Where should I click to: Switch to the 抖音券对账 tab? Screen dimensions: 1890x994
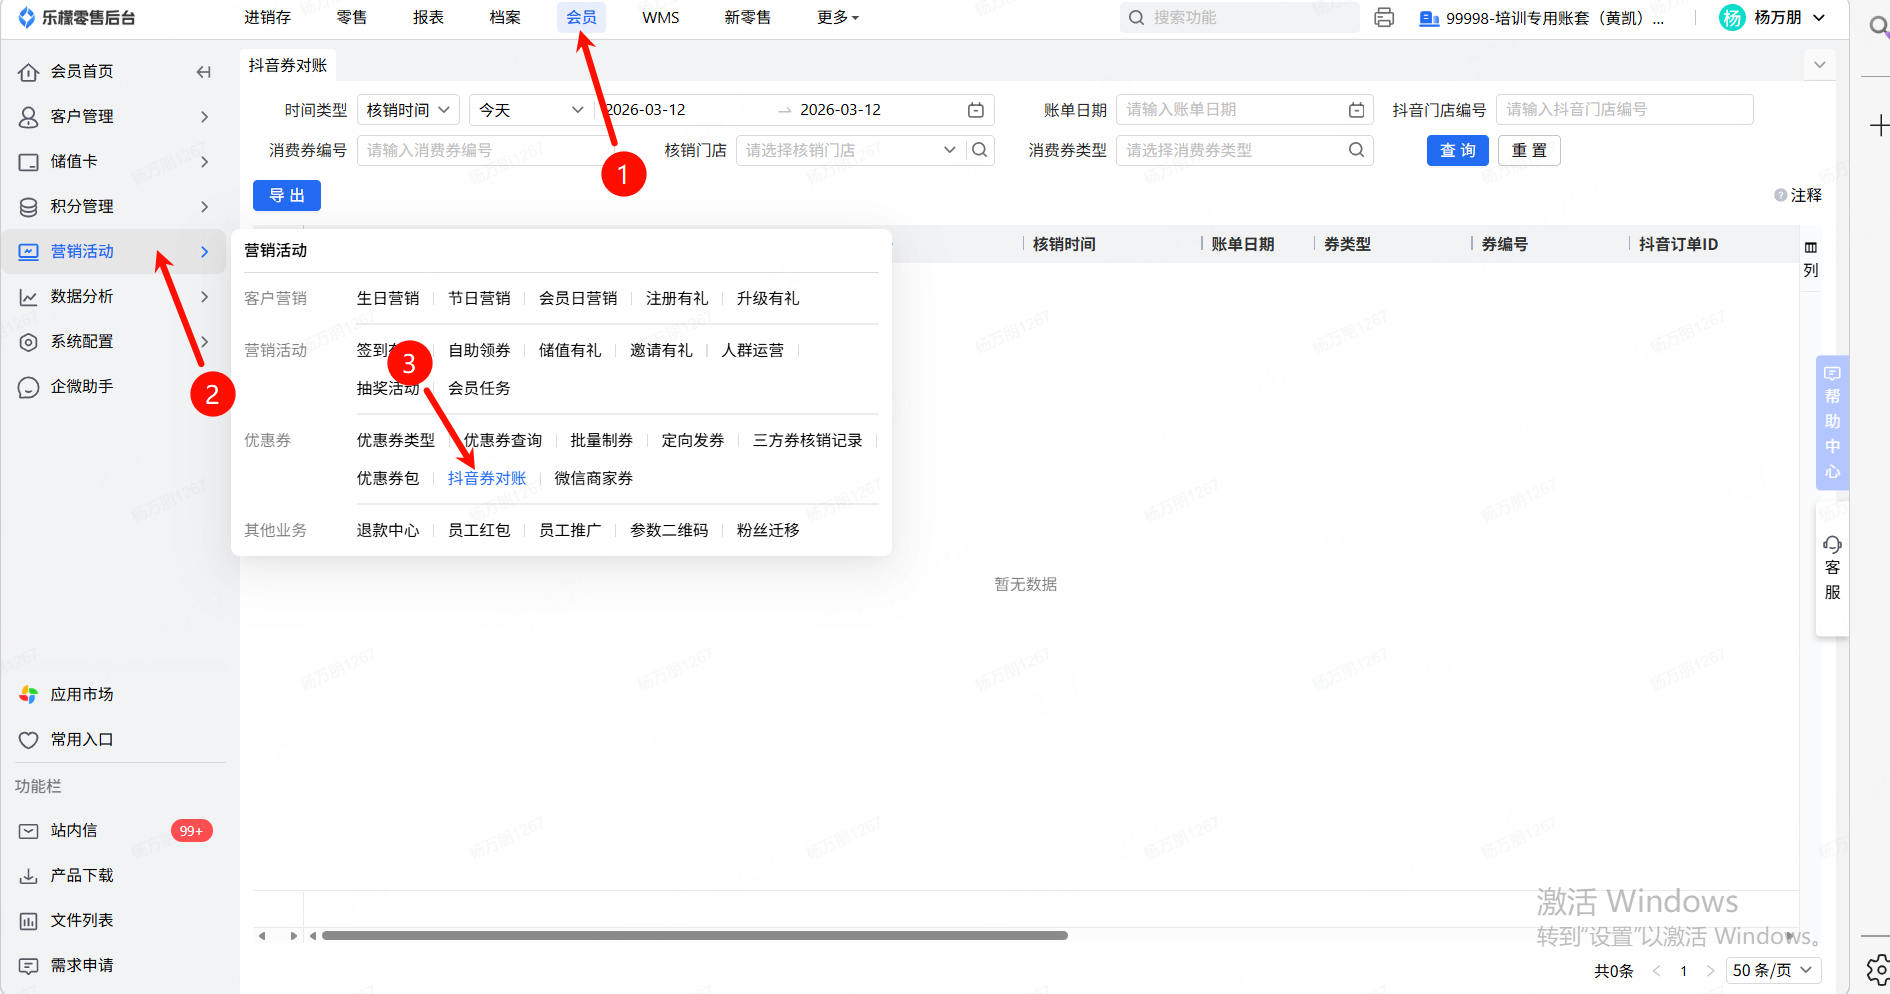288,66
